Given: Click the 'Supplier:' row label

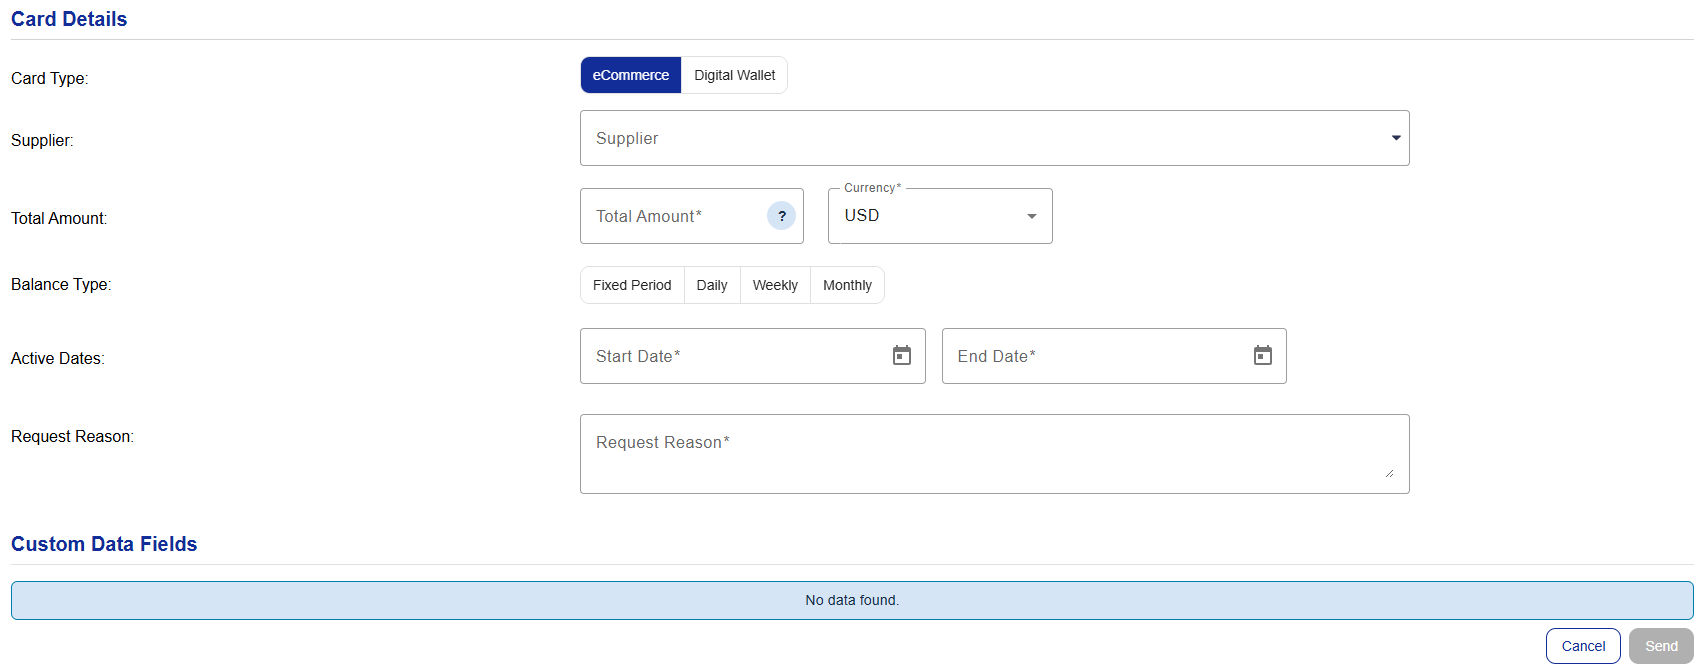Looking at the screenshot, I should [x=42, y=140].
